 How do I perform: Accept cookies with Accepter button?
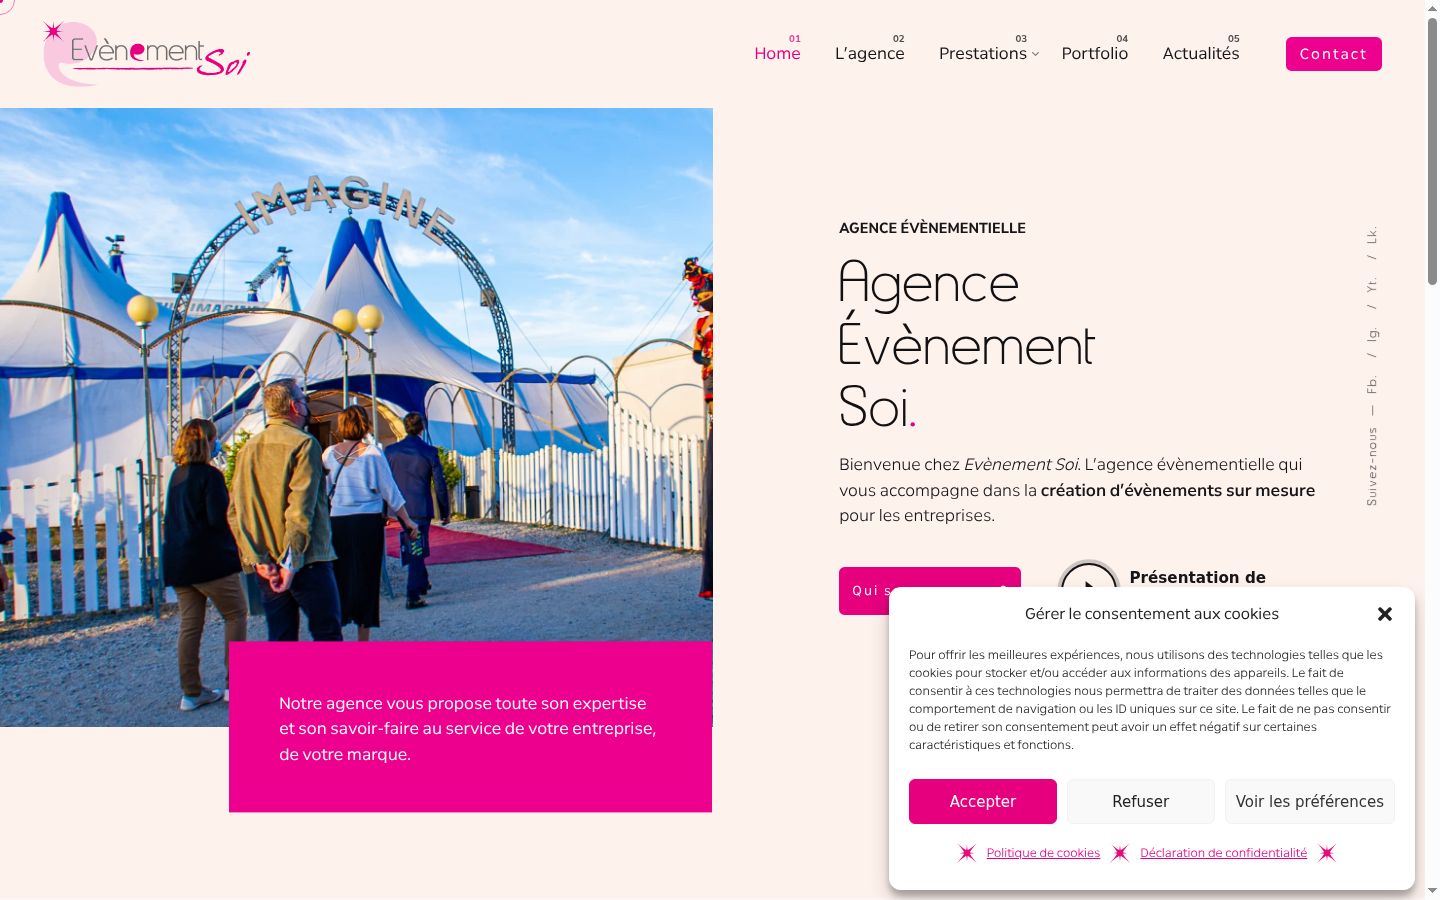(983, 801)
